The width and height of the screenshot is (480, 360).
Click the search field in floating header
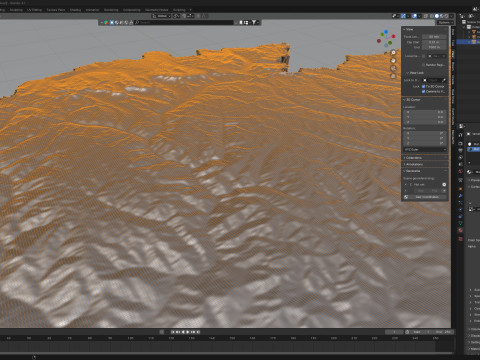[x=184, y=22]
